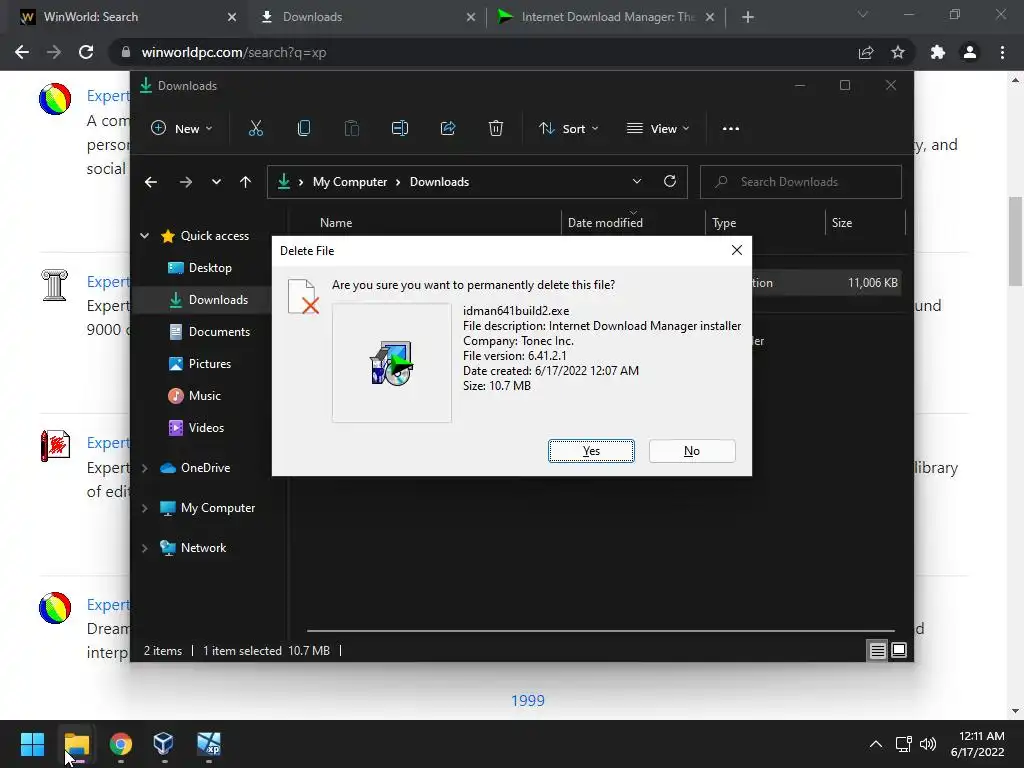Select Downloads in the sidebar
Screen dimensions: 1024x768
pos(218,300)
